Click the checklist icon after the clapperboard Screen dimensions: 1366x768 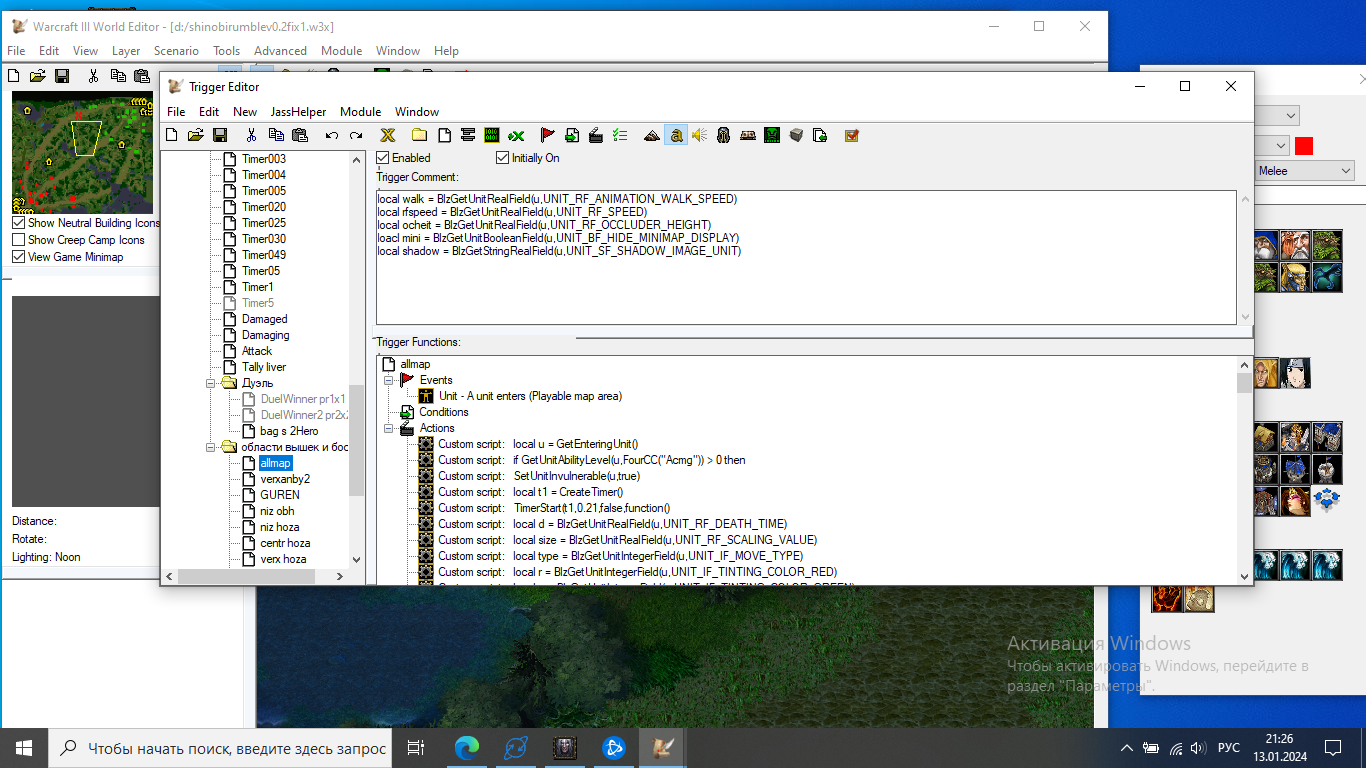tap(620, 136)
